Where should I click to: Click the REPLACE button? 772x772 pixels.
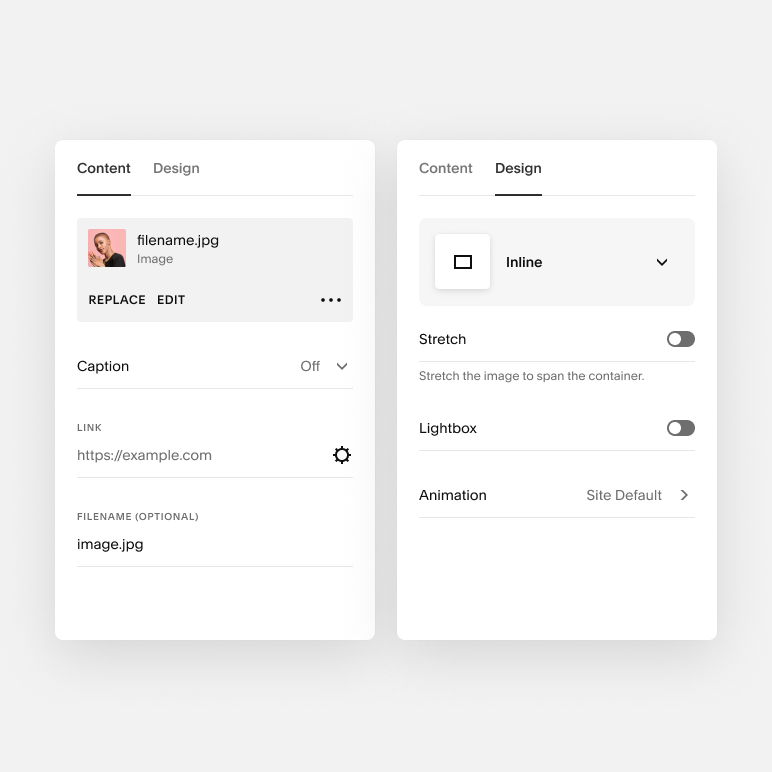tap(117, 300)
